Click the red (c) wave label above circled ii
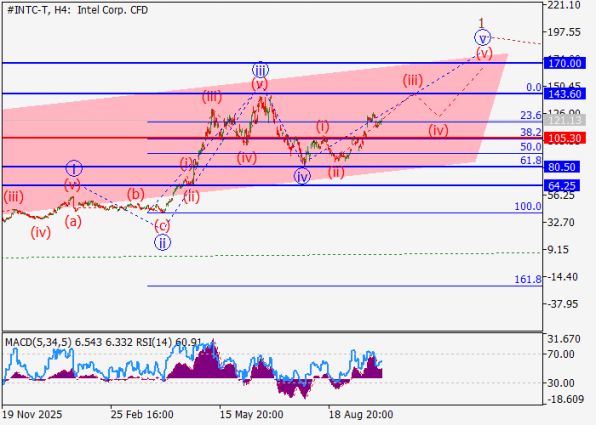Image resolution: width=596 pixels, height=425 pixels. click(162, 226)
